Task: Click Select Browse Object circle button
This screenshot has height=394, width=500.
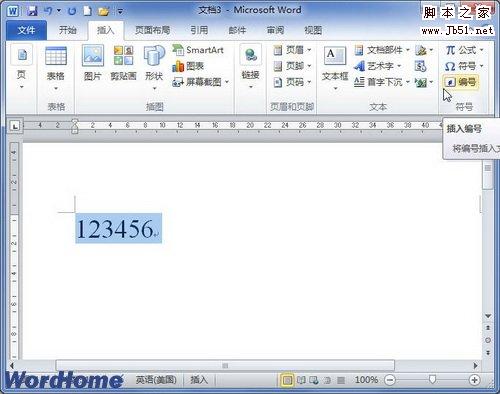Action: click(488, 340)
